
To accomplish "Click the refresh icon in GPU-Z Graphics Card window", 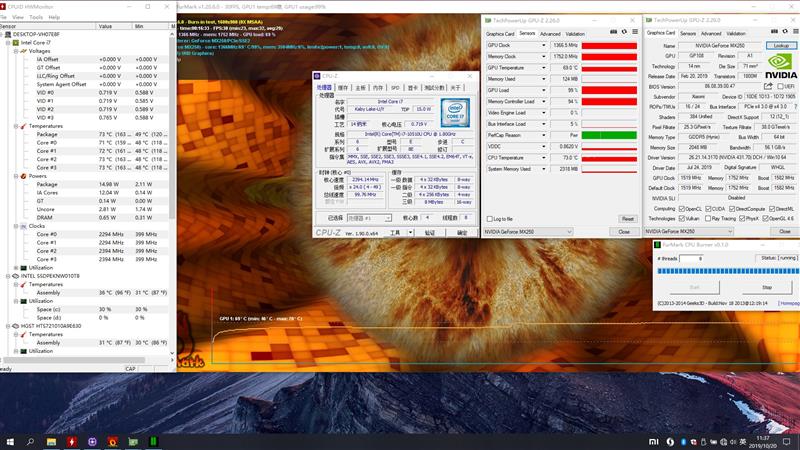I will [785, 31].
